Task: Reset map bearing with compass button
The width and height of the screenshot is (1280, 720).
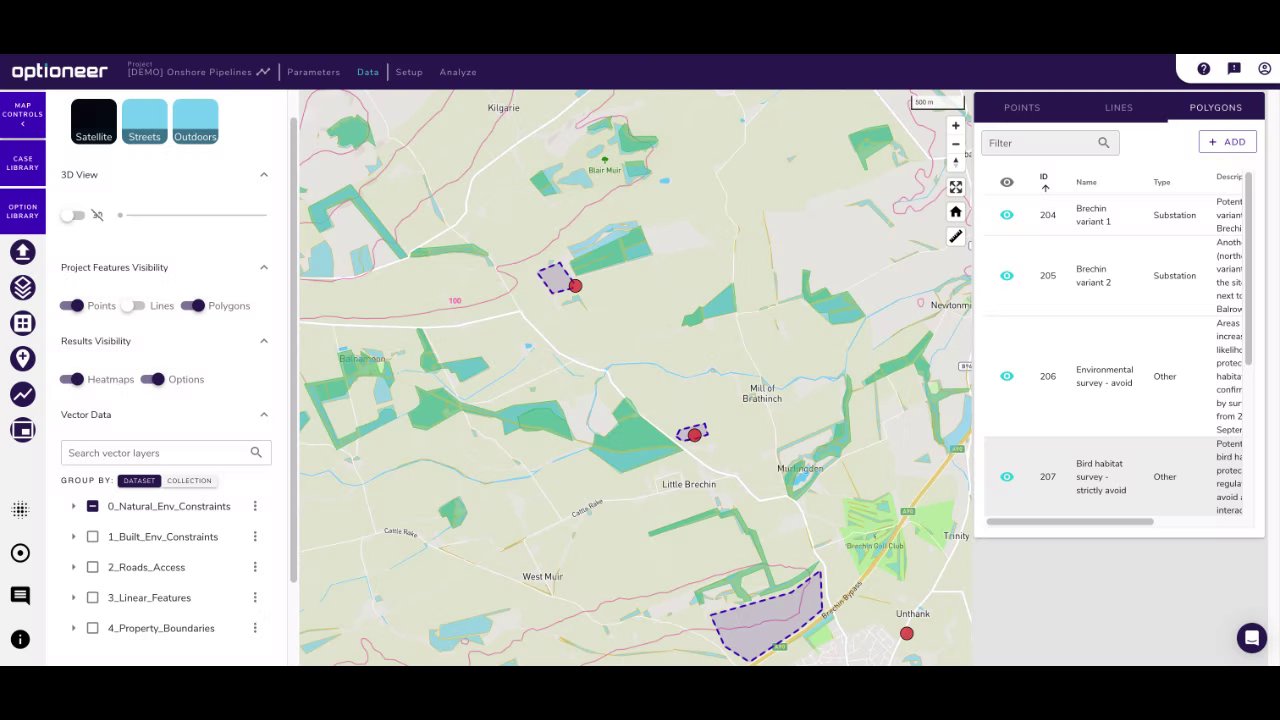Action: tap(956, 162)
